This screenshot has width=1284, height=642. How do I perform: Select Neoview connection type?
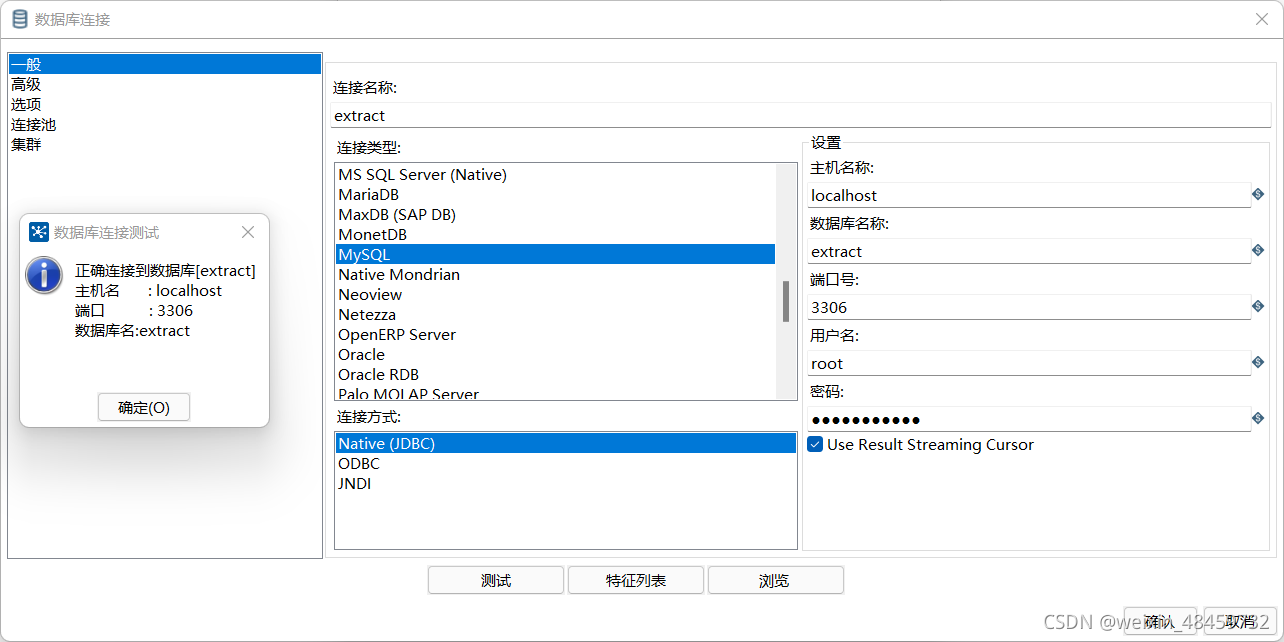[555, 294]
